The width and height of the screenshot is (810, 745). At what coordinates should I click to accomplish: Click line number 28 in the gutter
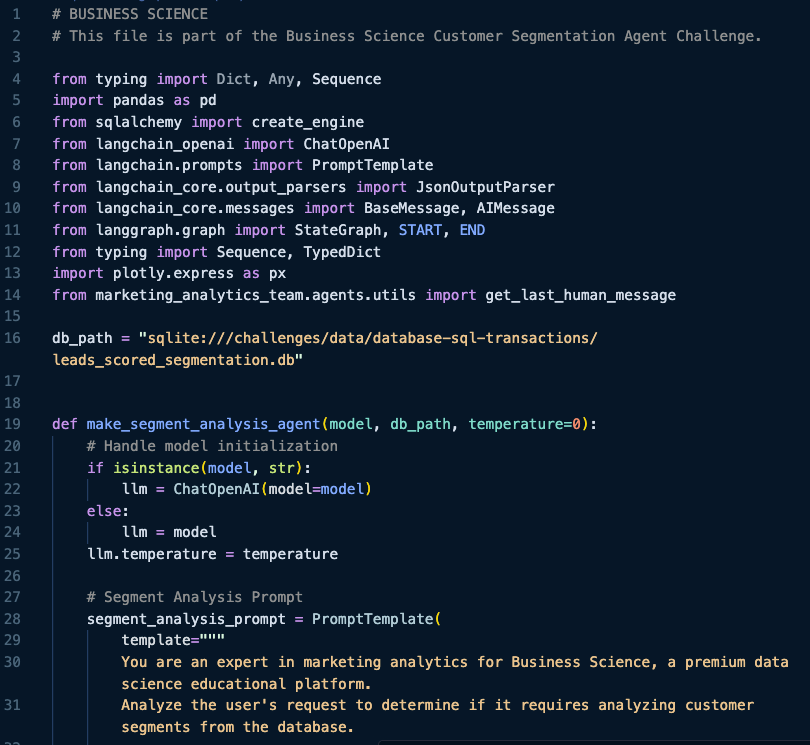[x=12, y=619]
